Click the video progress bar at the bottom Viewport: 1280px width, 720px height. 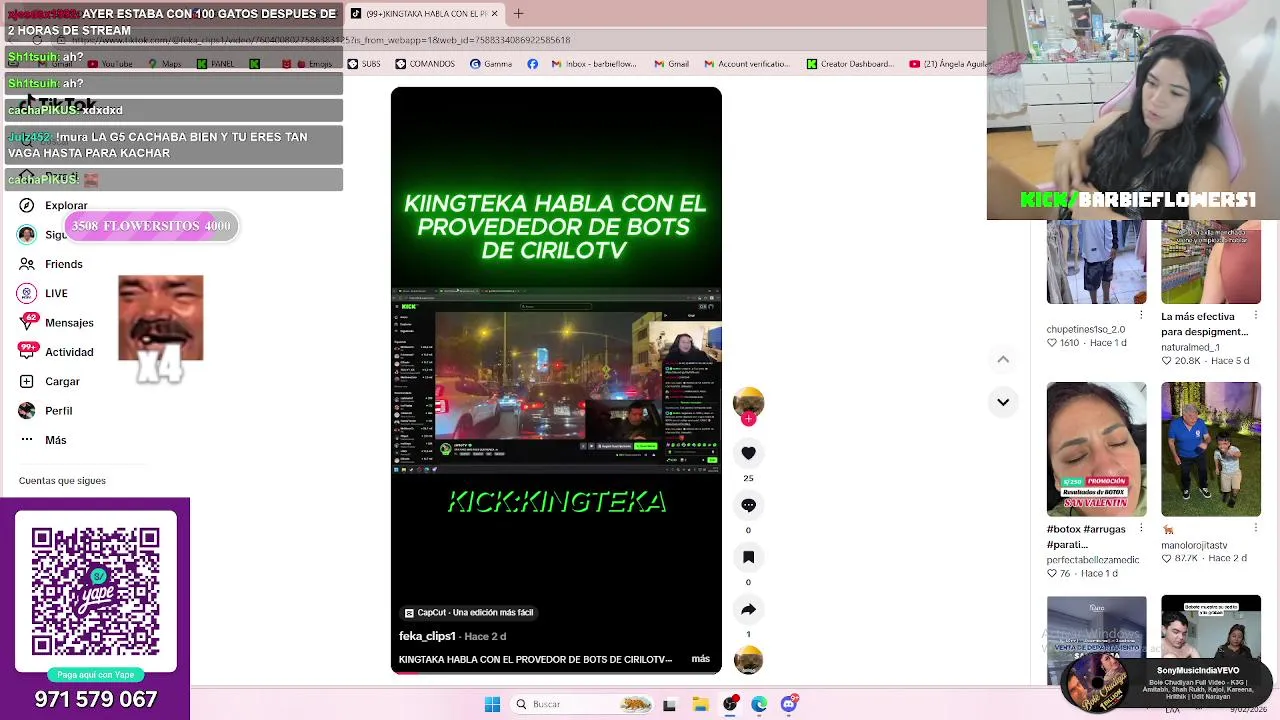(556, 672)
